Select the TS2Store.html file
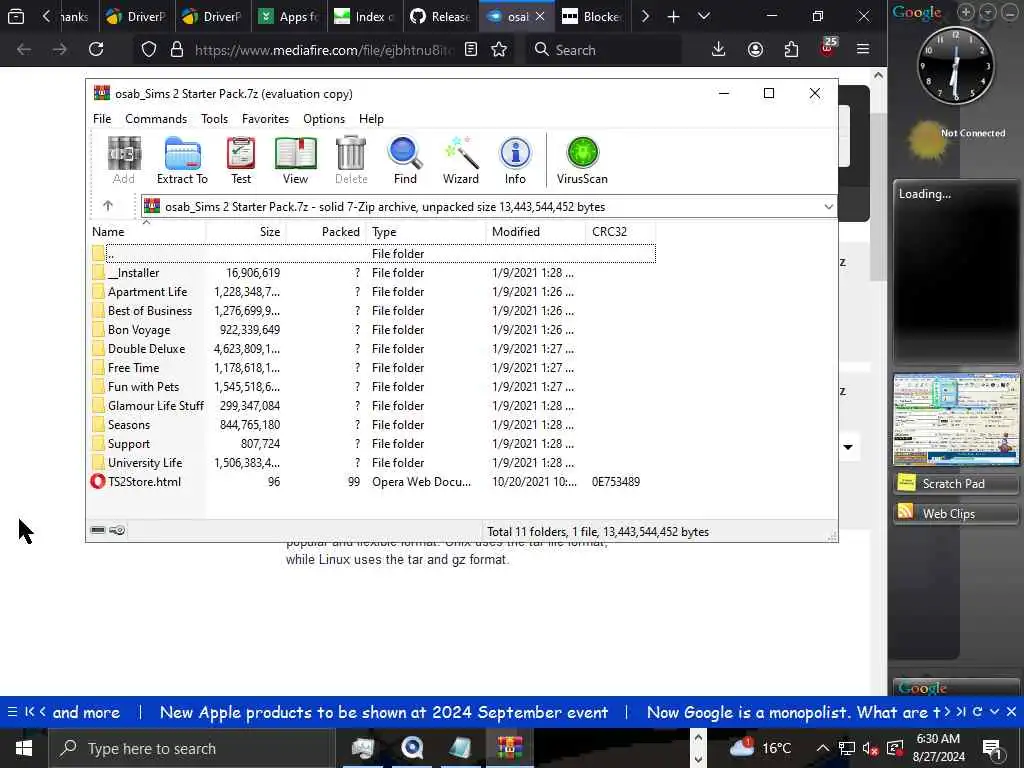Viewport: 1024px width, 768px height. click(144, 482)
